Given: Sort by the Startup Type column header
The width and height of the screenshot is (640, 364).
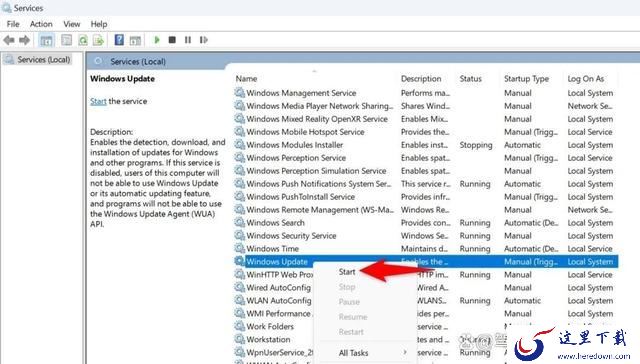Looking at the screenshot, I should (526, 79).
